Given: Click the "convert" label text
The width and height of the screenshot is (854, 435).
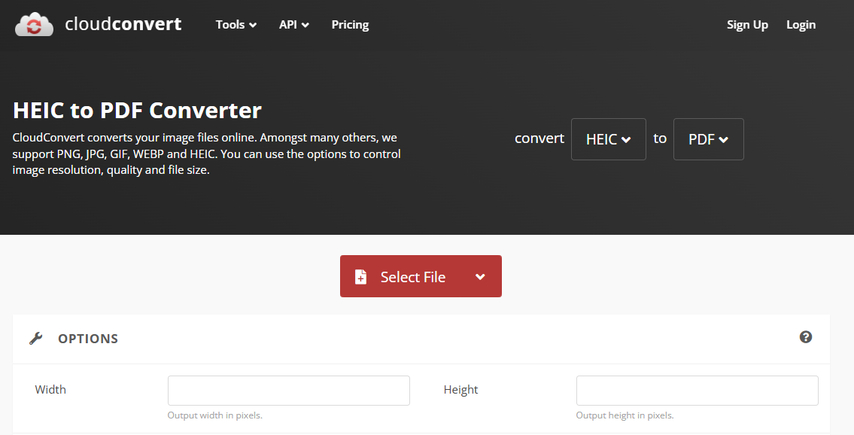Looking at the screenshot, I should click(x=539, y=138).
